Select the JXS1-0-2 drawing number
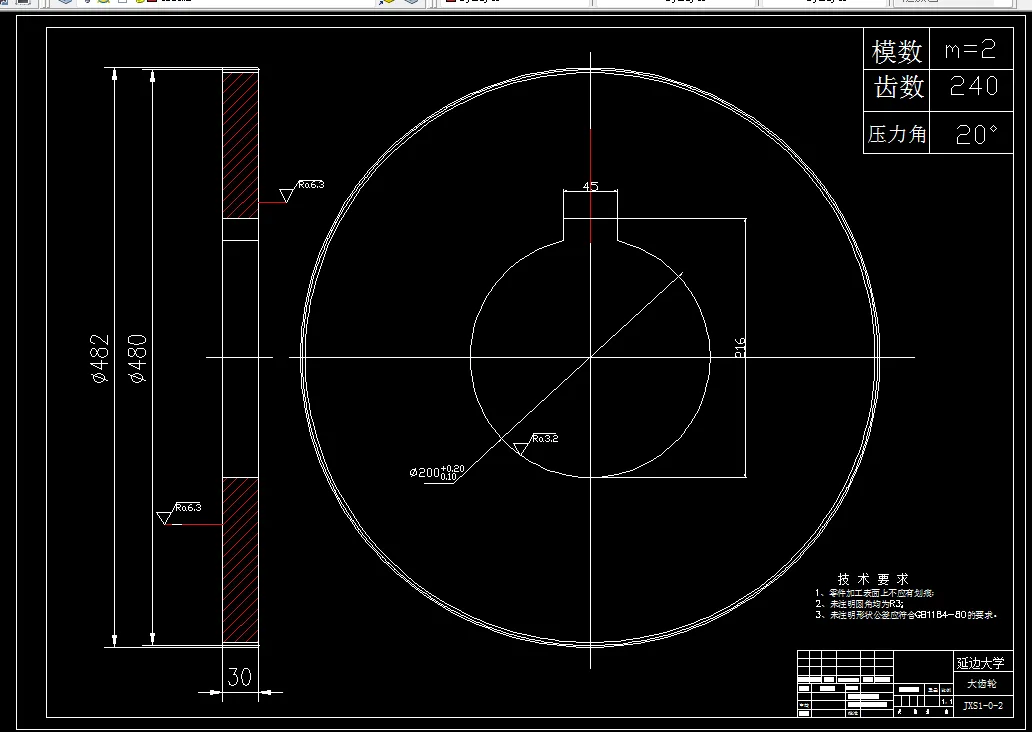Viewport: 1032px width, 732px height. [x=983, y=706]
